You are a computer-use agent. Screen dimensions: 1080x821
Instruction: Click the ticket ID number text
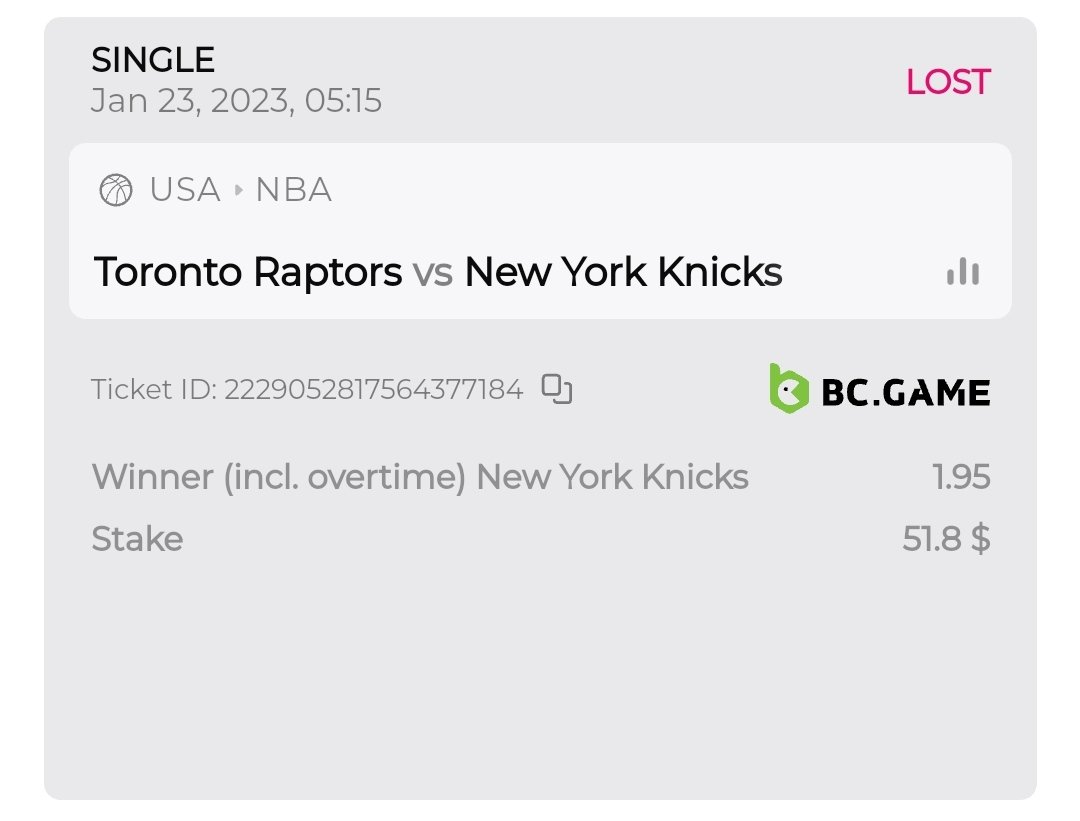pyautogui.click(x=373, y=389)
